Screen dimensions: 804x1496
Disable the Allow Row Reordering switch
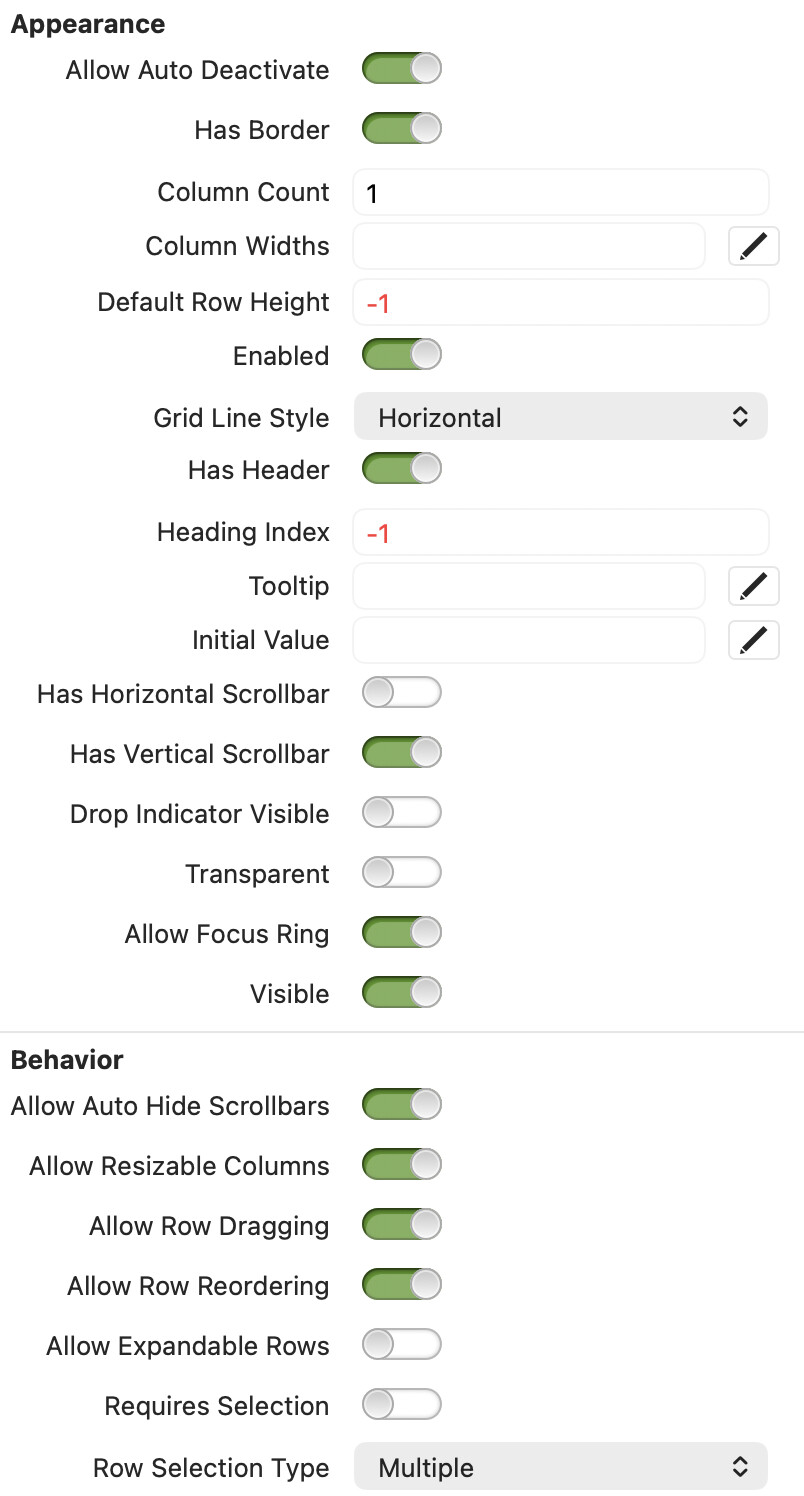point(401,1285)
